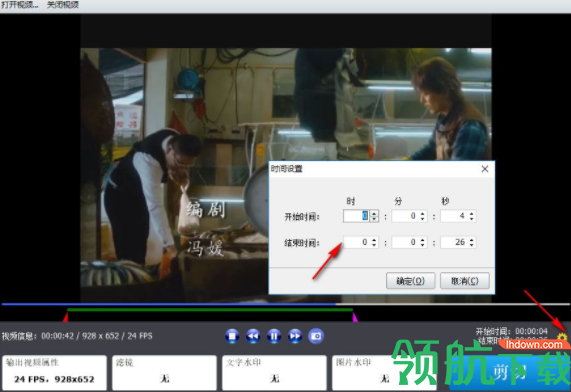Open the 输出视频属性 panel
Image resolution: width=571 pixels, height=392 pixels.
coord(54,373)
